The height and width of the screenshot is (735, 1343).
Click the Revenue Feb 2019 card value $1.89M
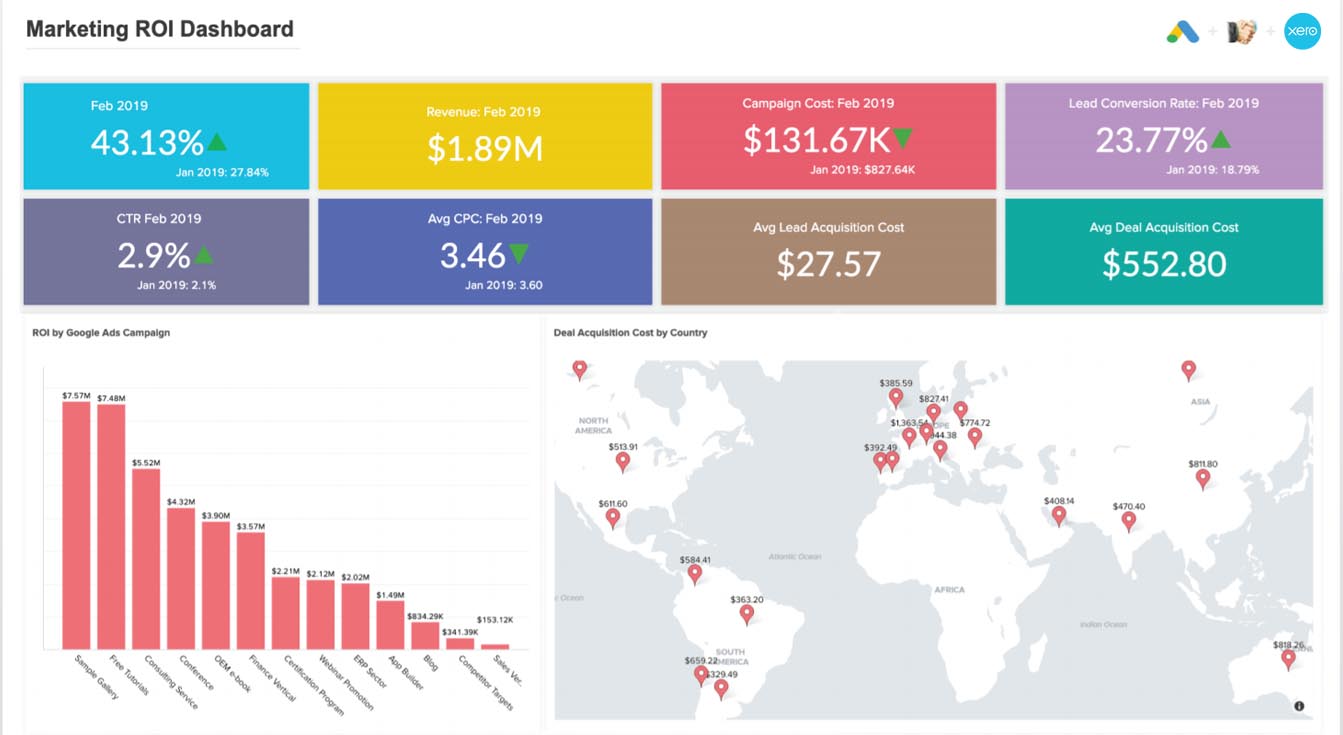pyautogui.click(x=485, y=149)
